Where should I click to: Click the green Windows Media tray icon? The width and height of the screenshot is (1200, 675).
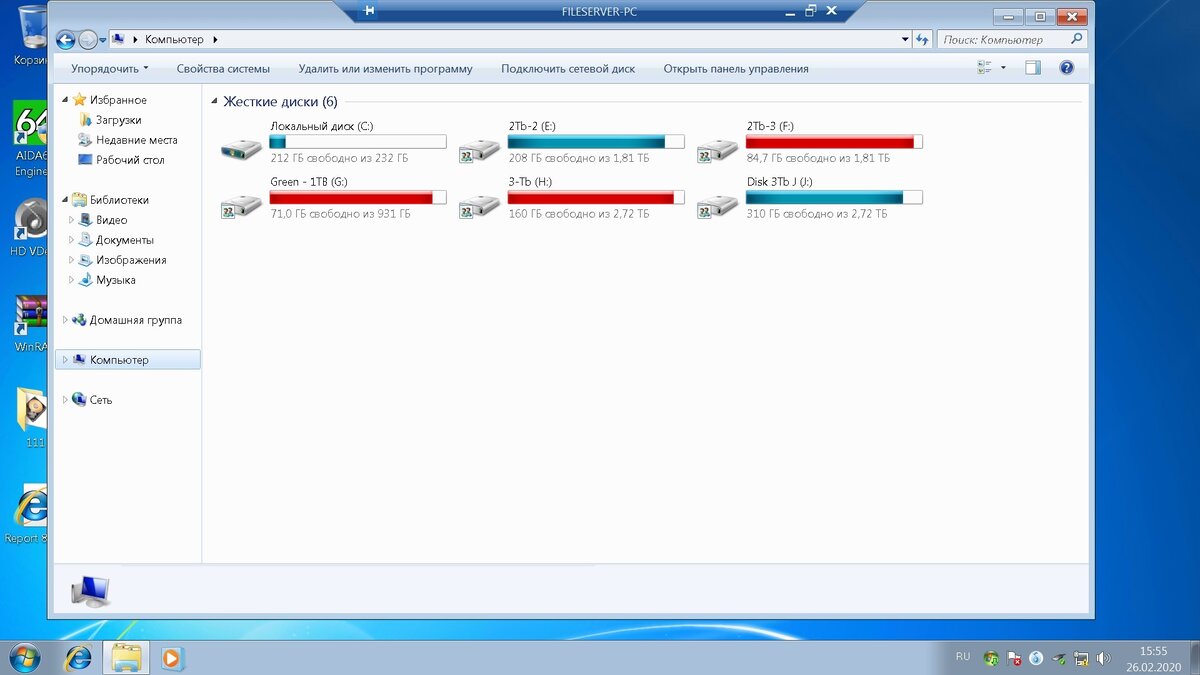click(991, 658)
